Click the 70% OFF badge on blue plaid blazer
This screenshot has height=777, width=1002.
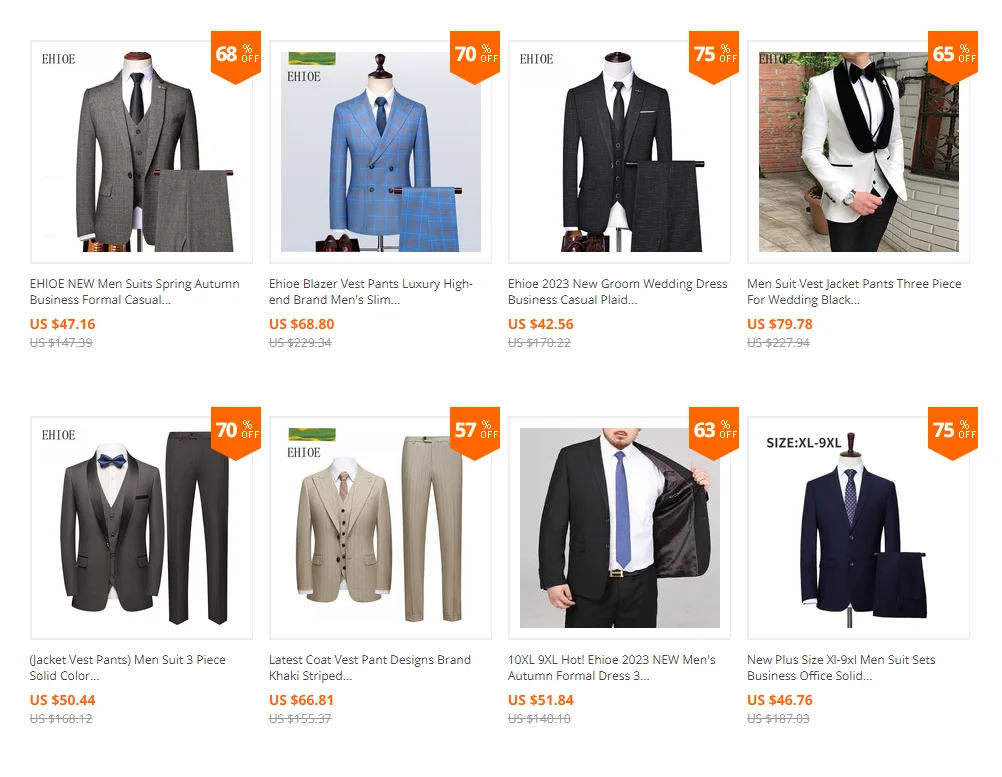pos(475,56)
